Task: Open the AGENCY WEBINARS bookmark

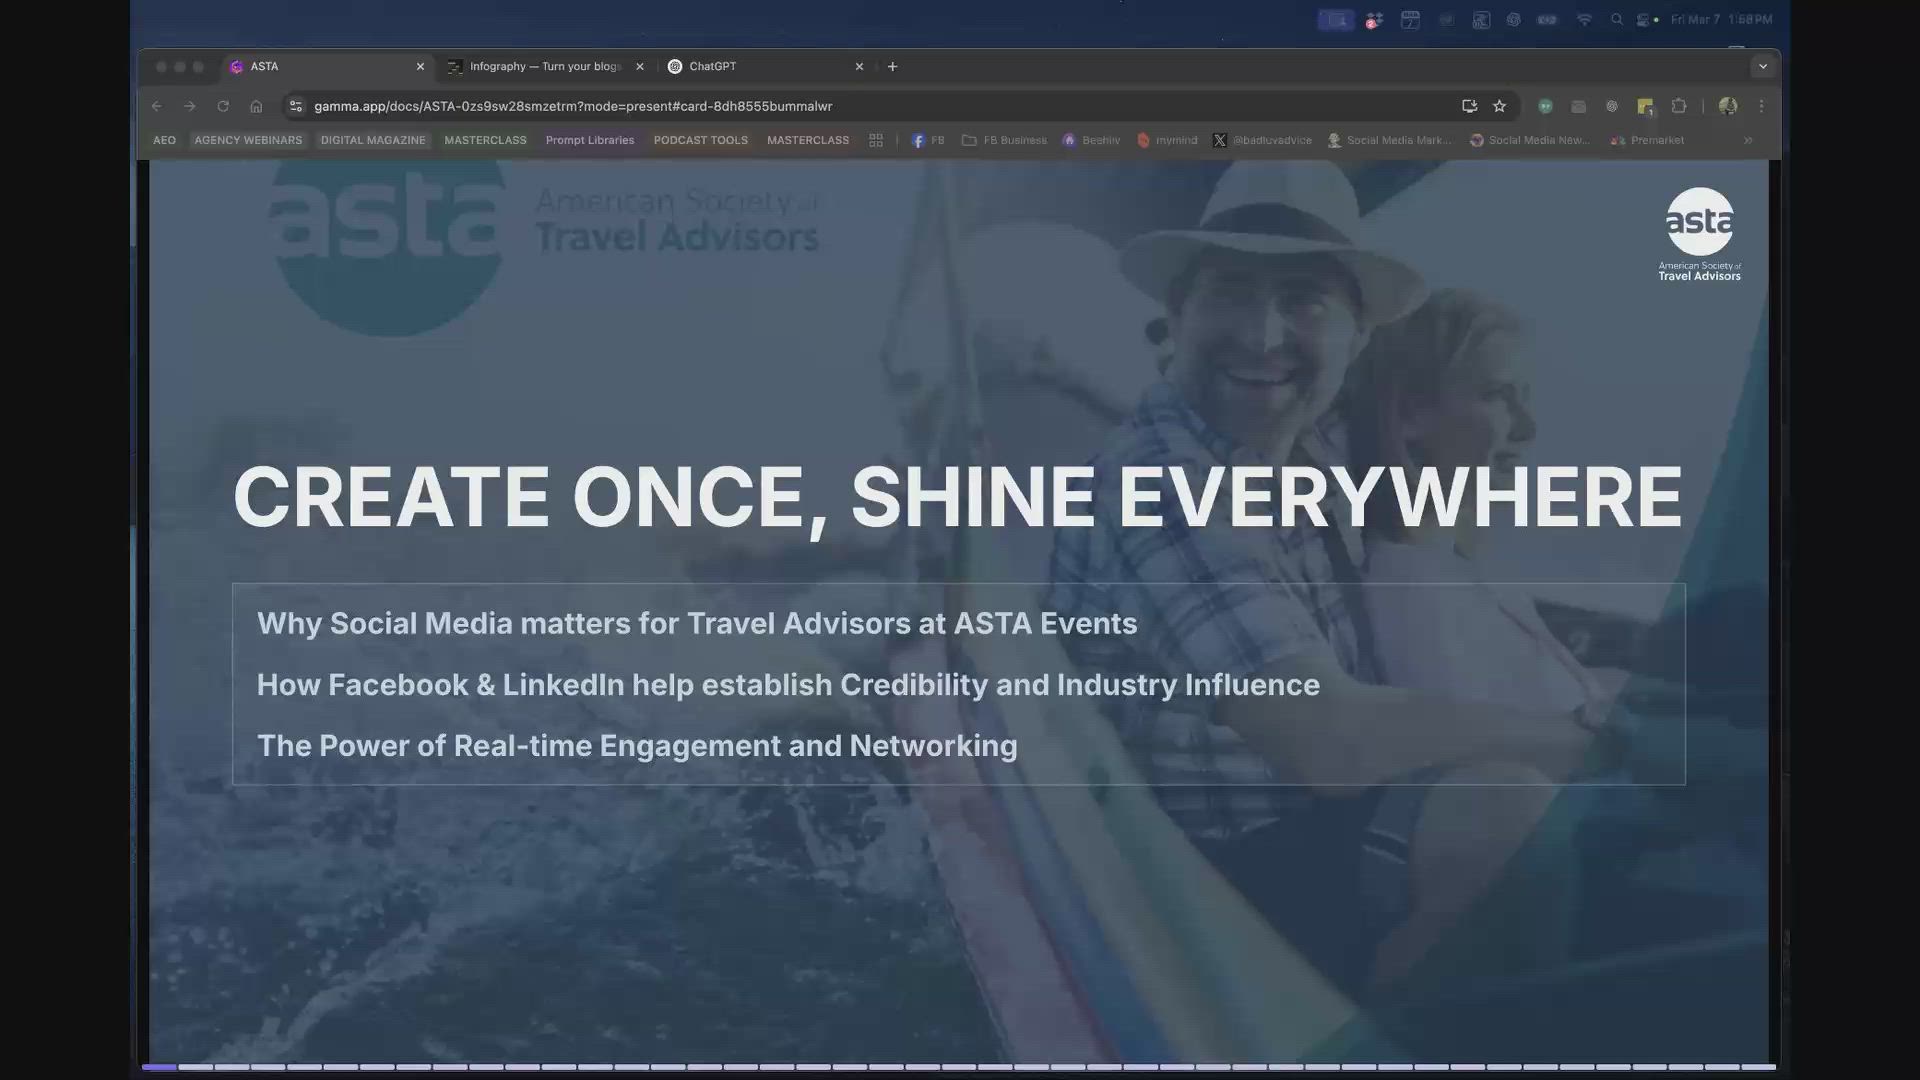Action: pos(247,140)
